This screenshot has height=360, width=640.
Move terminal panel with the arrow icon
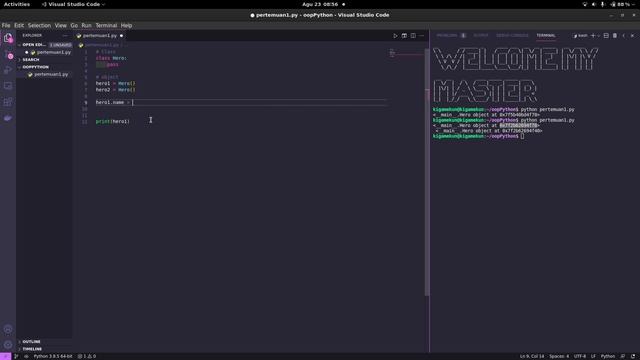624,36
